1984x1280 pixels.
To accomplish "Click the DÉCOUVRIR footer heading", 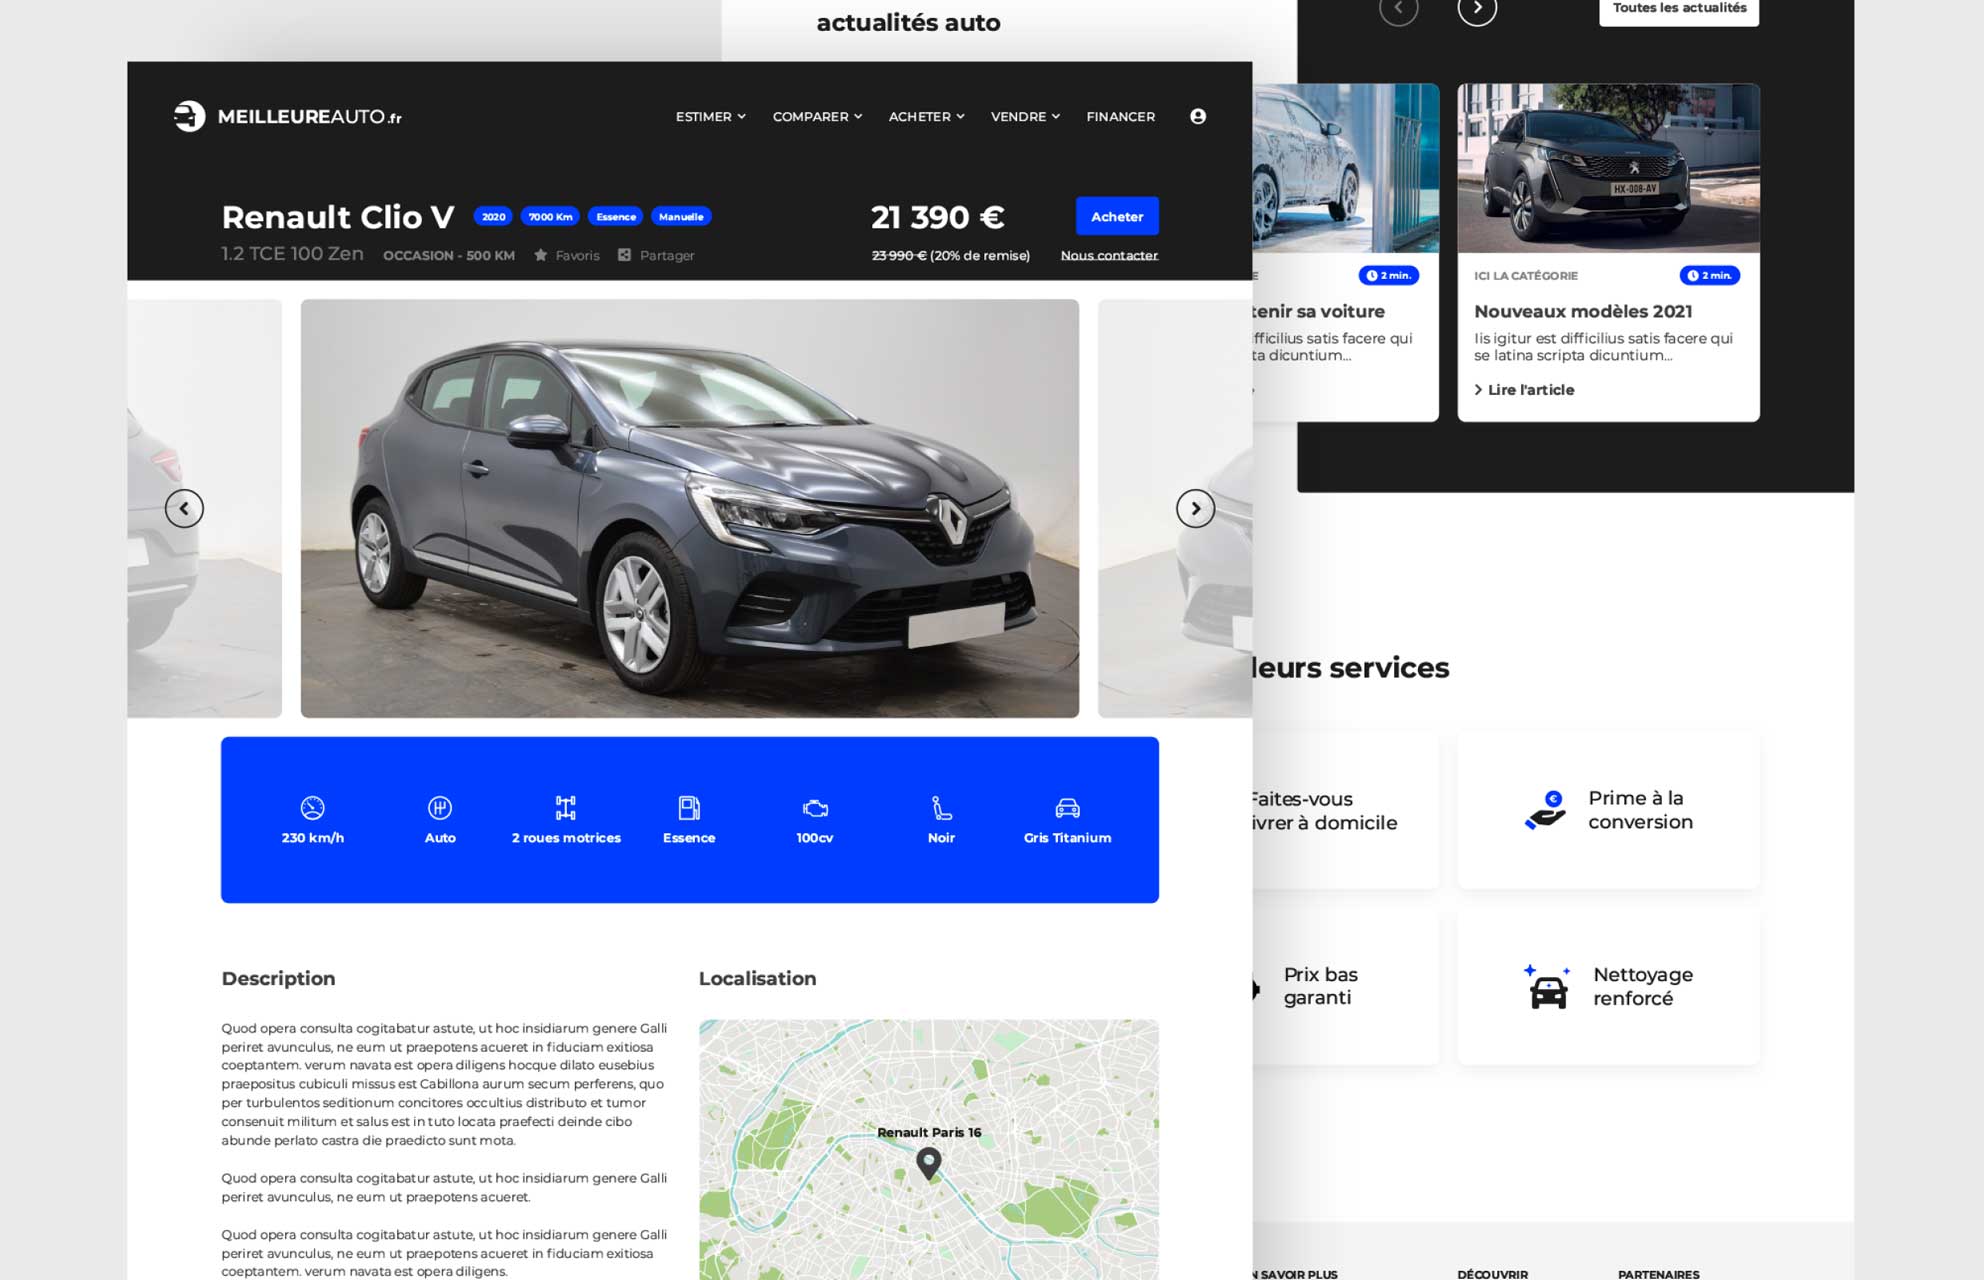I will coord(1492,1274).
